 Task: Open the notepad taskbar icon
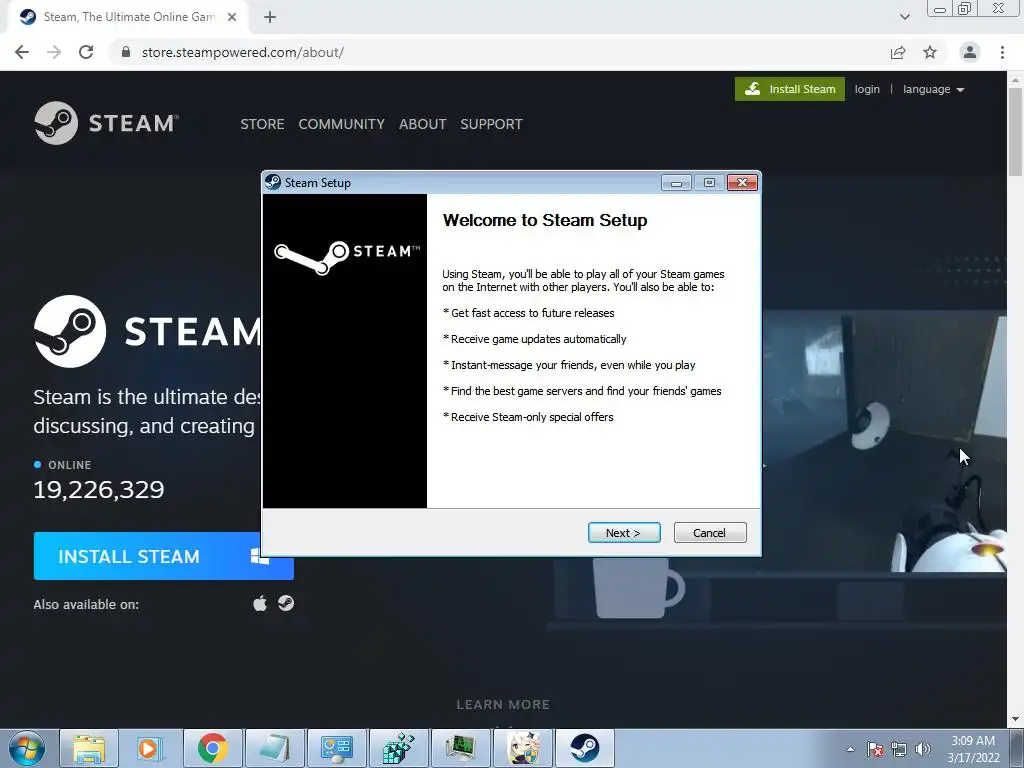click(x=275, y=748)
